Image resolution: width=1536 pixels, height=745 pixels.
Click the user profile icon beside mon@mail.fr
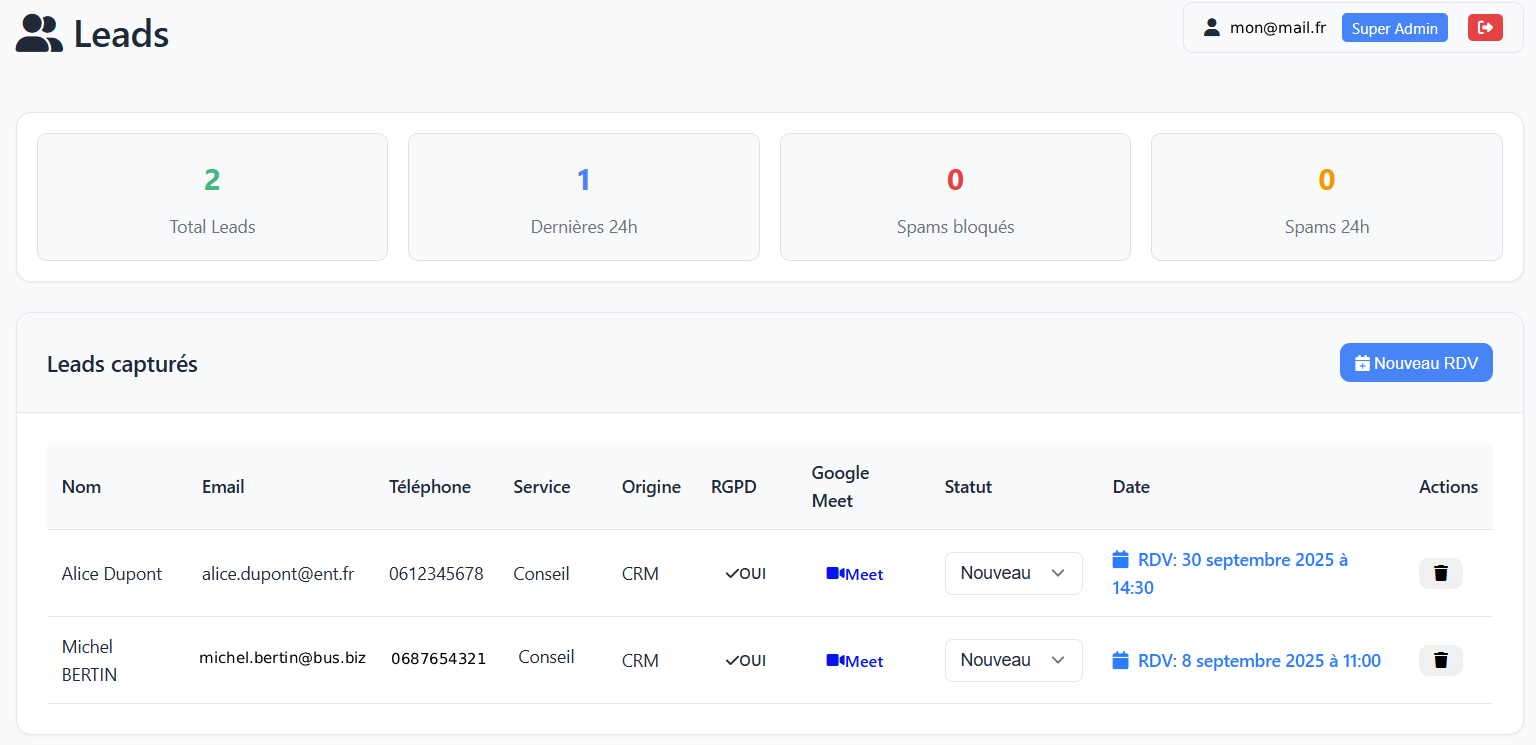[x=1212, y=28]
